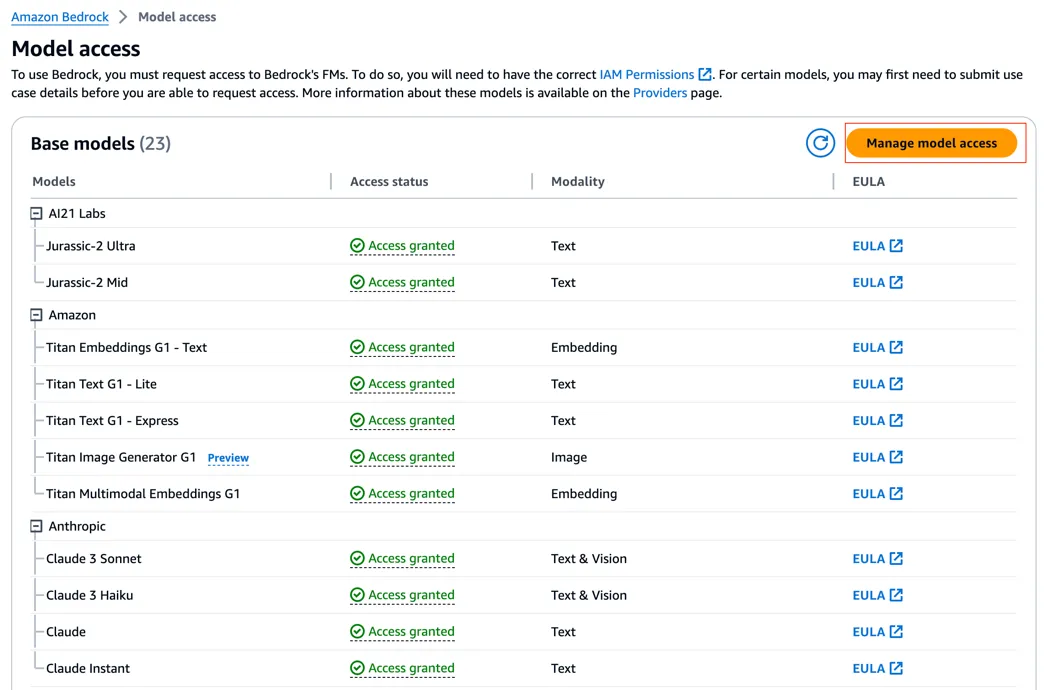Click the Model access breadcrumb text

point(177,17)
